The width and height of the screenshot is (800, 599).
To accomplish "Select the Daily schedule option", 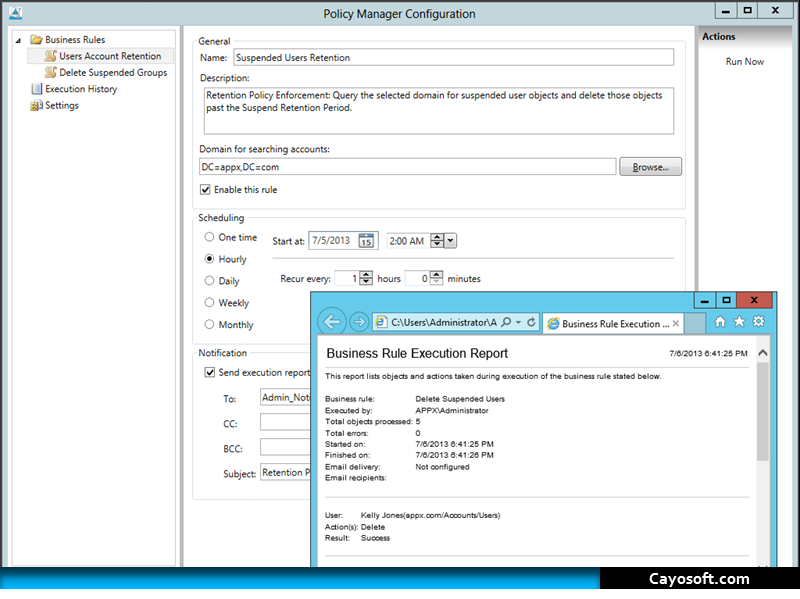I will pyautogui.click(x=209, y=281).
